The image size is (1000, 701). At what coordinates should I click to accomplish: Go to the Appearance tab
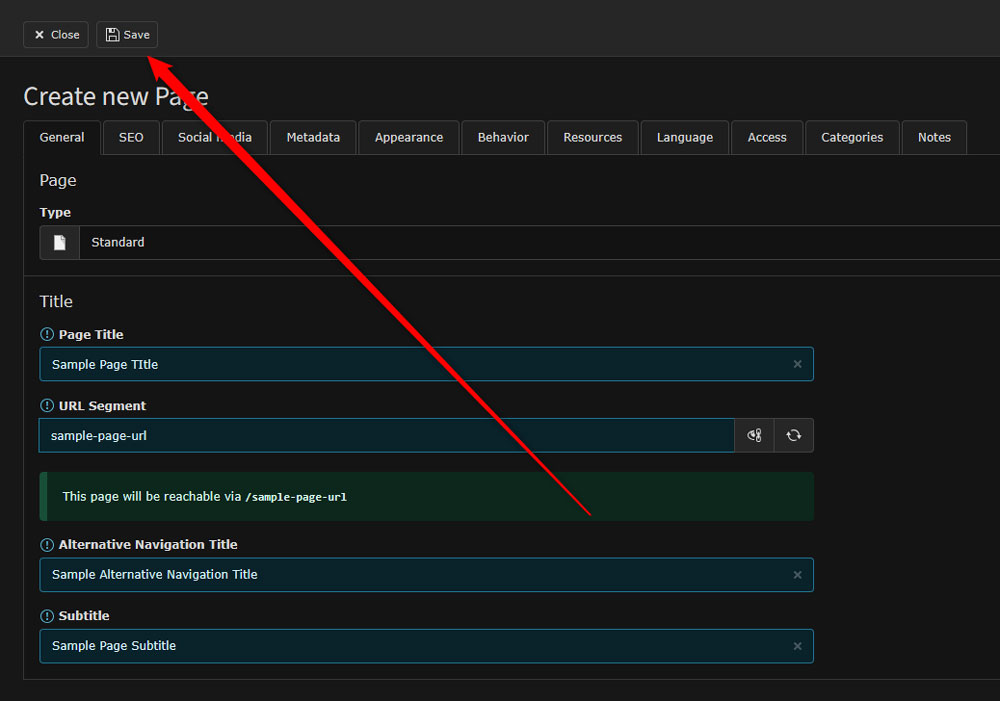(409, 138)
